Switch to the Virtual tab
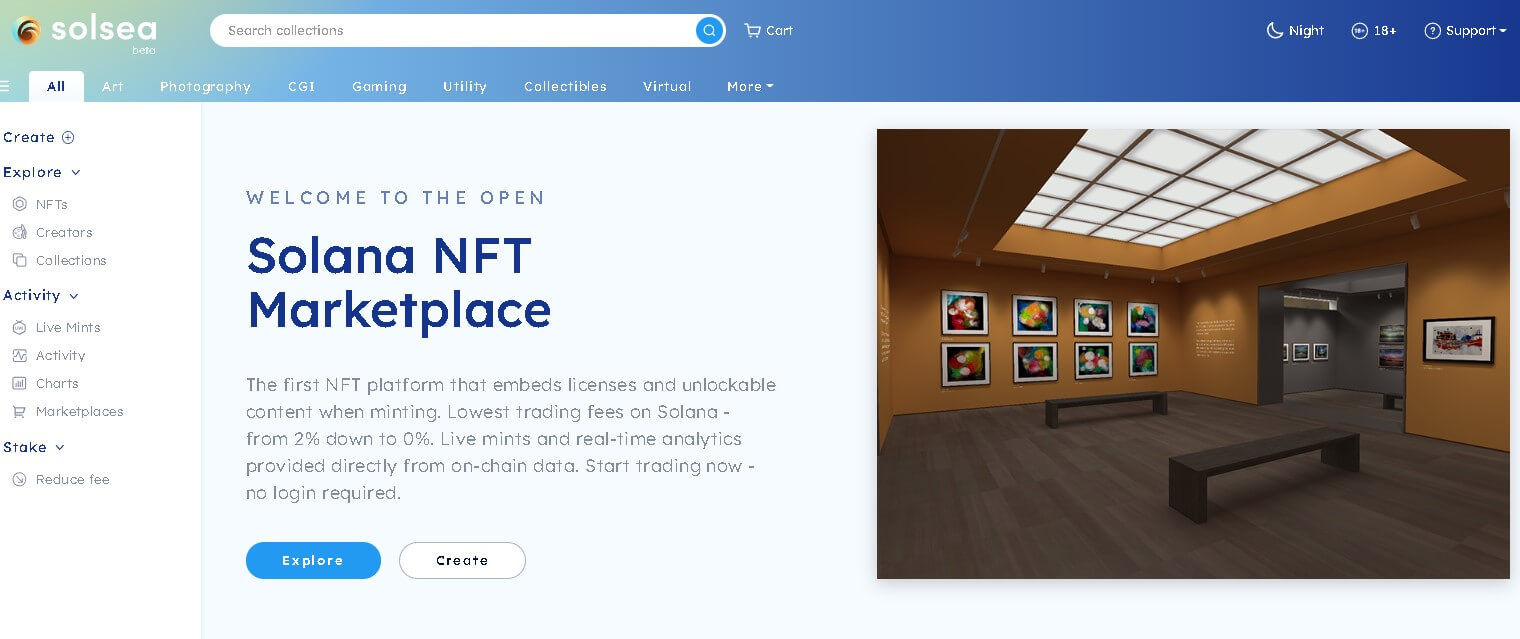1520x639 pixels. tap(667, 87)
